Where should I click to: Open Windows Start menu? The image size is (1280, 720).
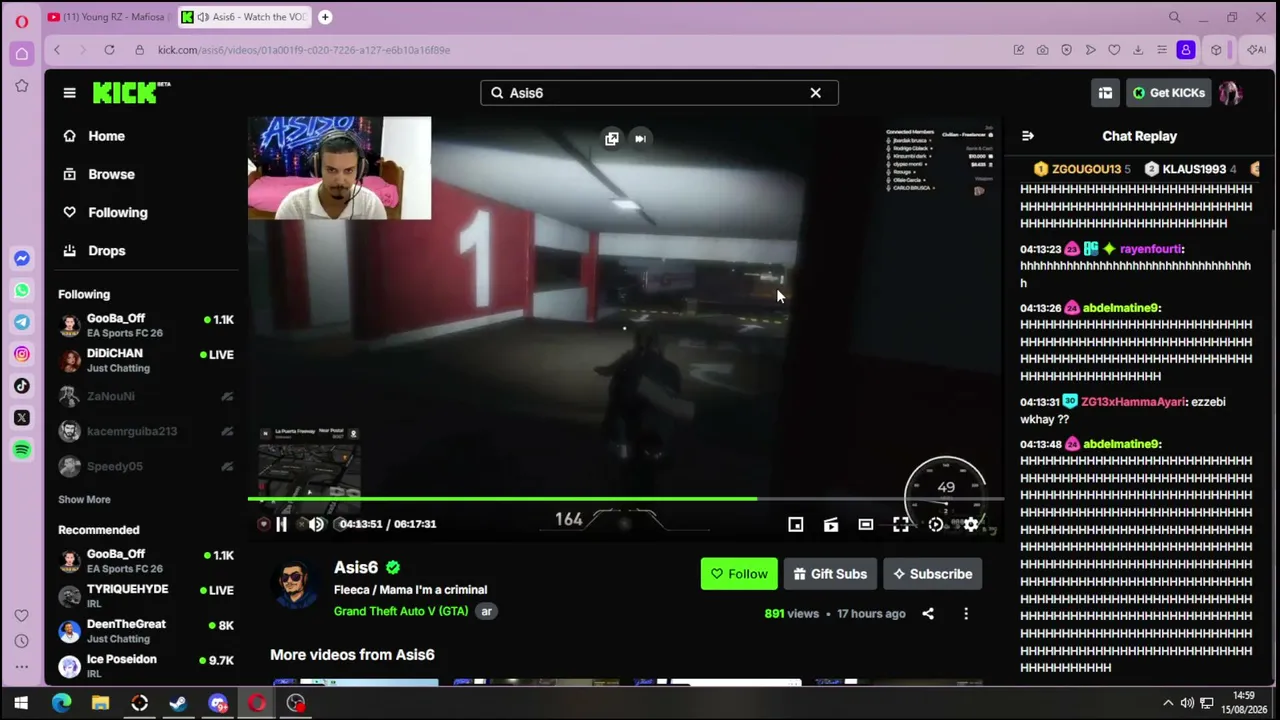(21, 703)
